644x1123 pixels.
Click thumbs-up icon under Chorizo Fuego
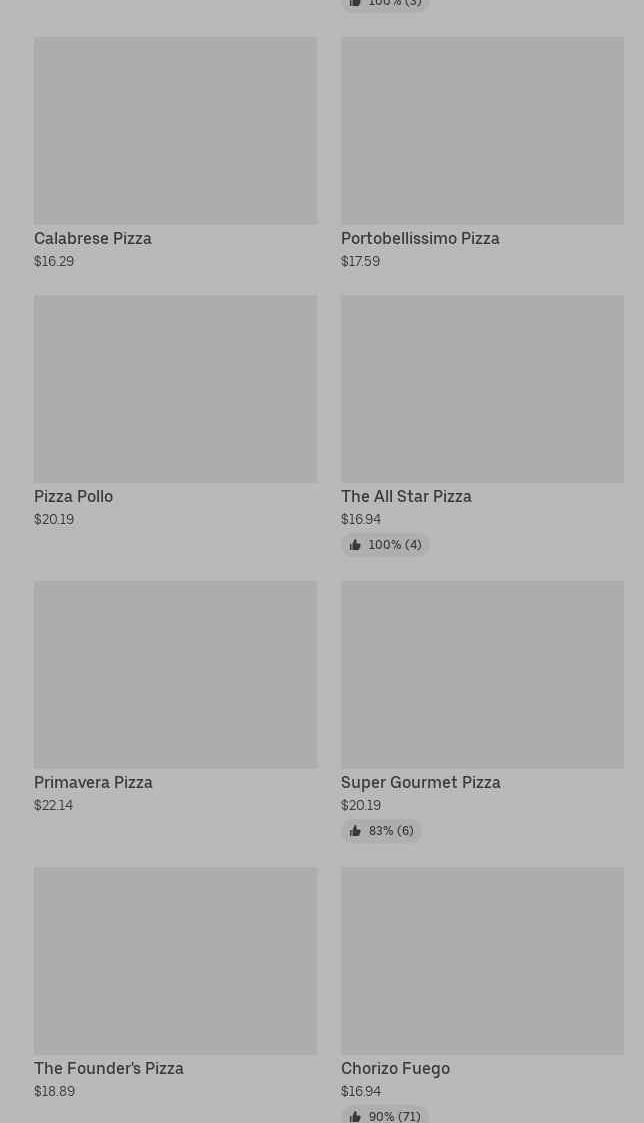coord(355,1116)
